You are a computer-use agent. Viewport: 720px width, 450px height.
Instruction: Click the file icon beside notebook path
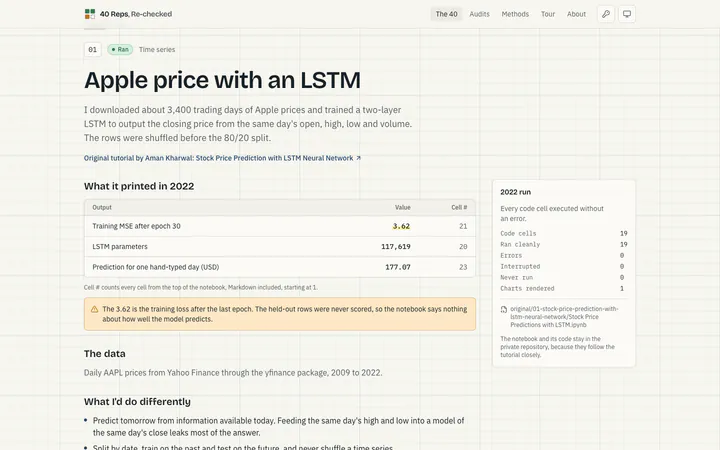504,309
